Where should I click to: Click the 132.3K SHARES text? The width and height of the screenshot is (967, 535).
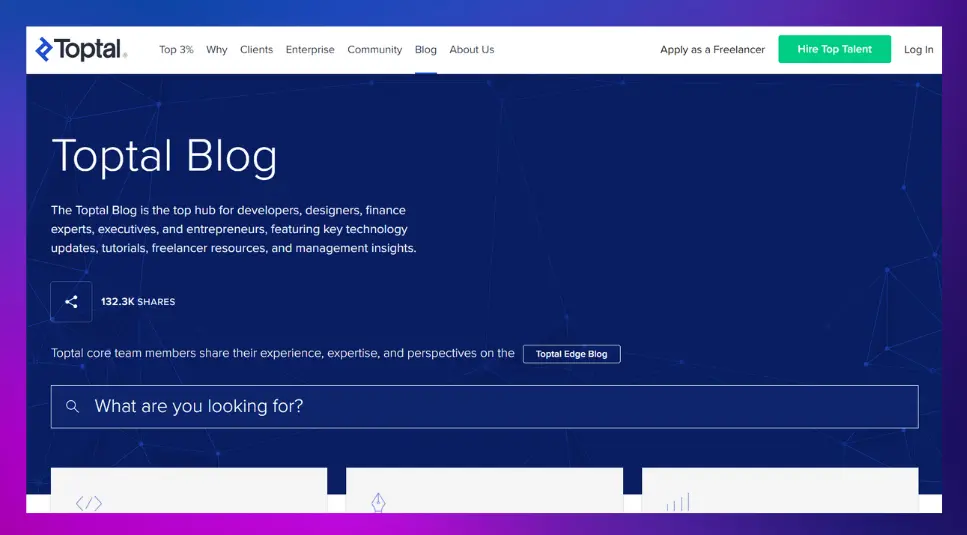coord(138,301)
